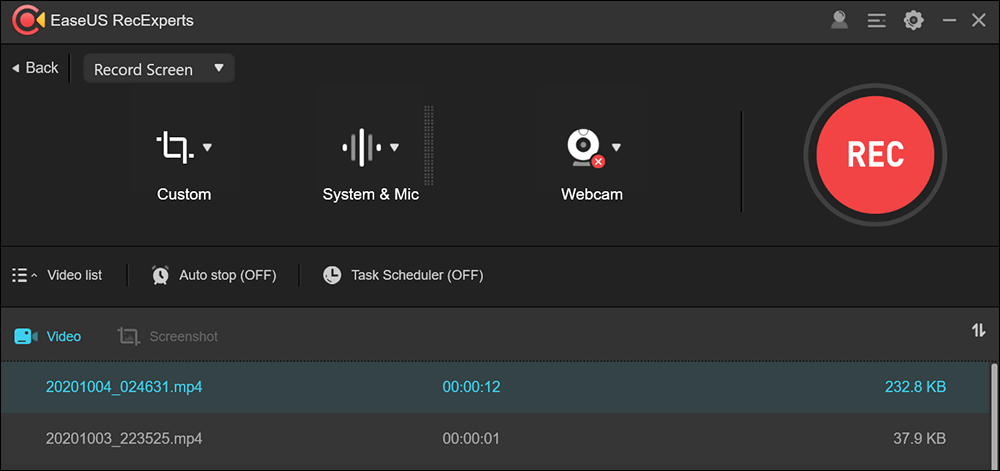This screenshot has height=471, width=1000.
Task: Click the EaseUS RecExperts logo
Action: tap(27, 20)
